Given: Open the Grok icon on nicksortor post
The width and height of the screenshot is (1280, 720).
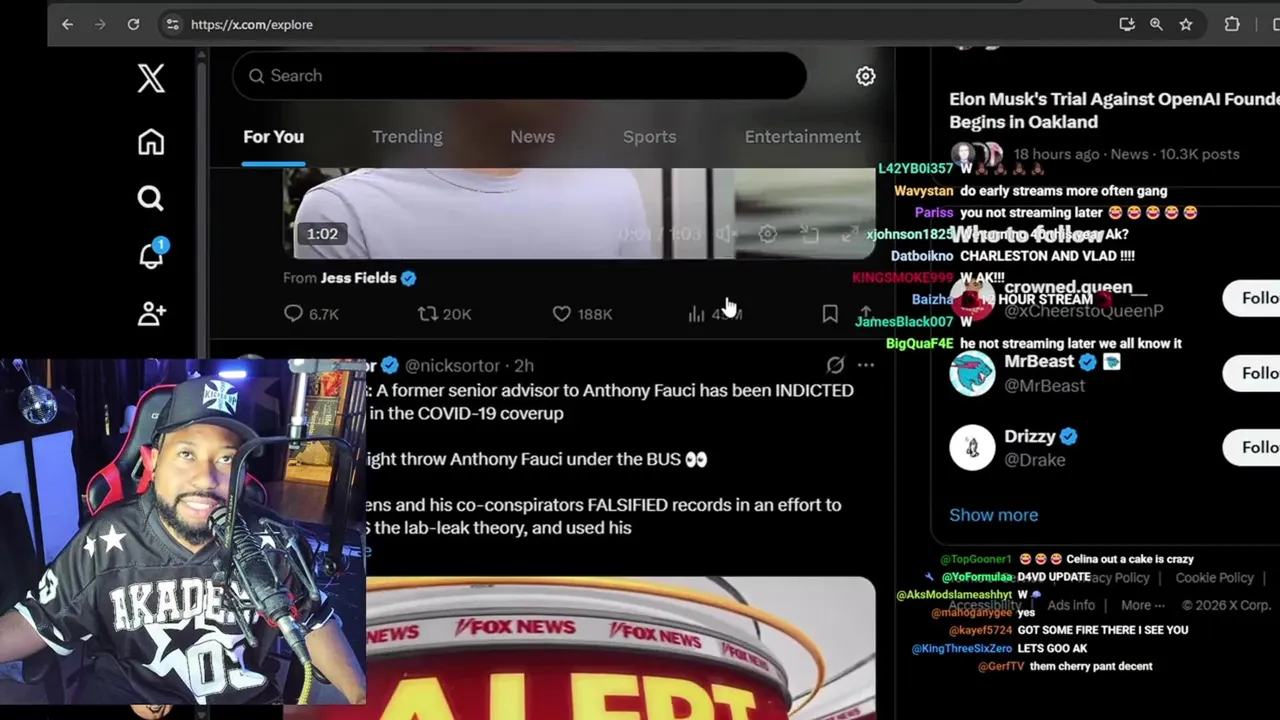Looking at the screenshot, I should coord(835,366).
